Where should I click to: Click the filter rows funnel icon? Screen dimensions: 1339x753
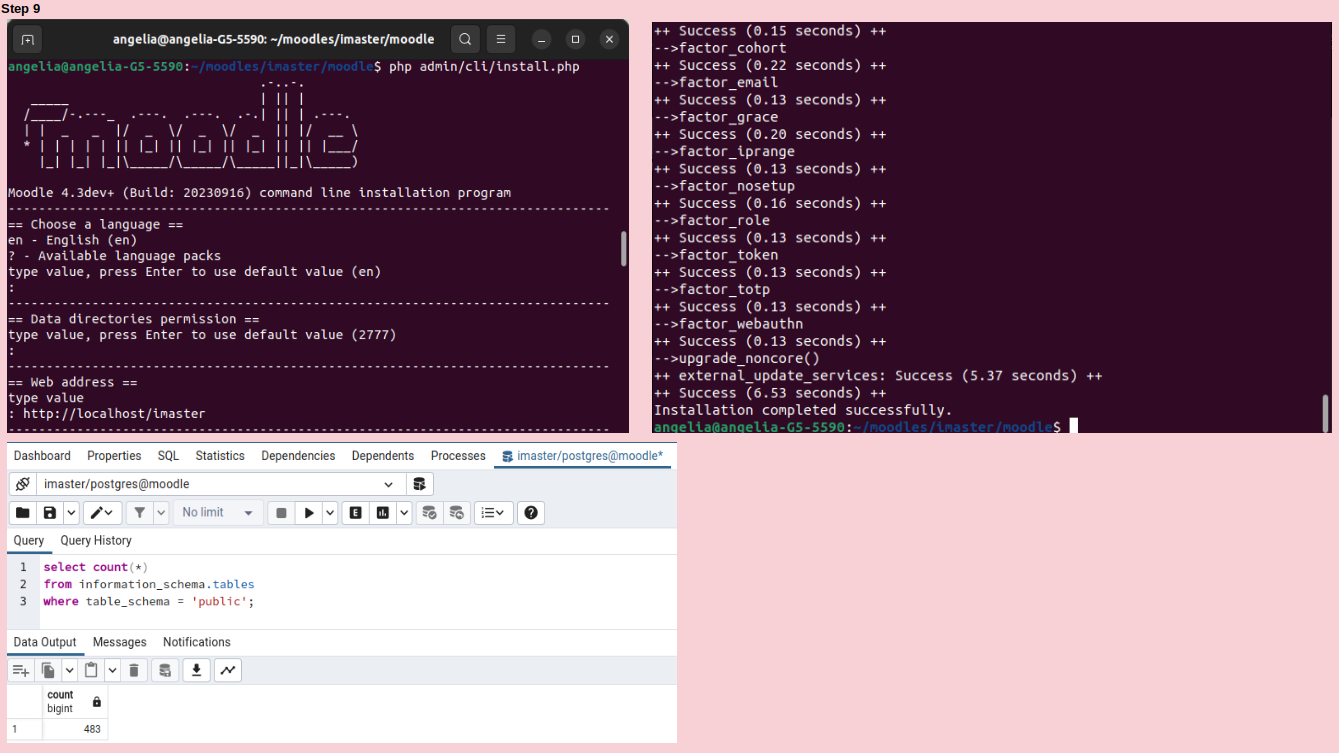pyautogui.click(x=140, y=513)
